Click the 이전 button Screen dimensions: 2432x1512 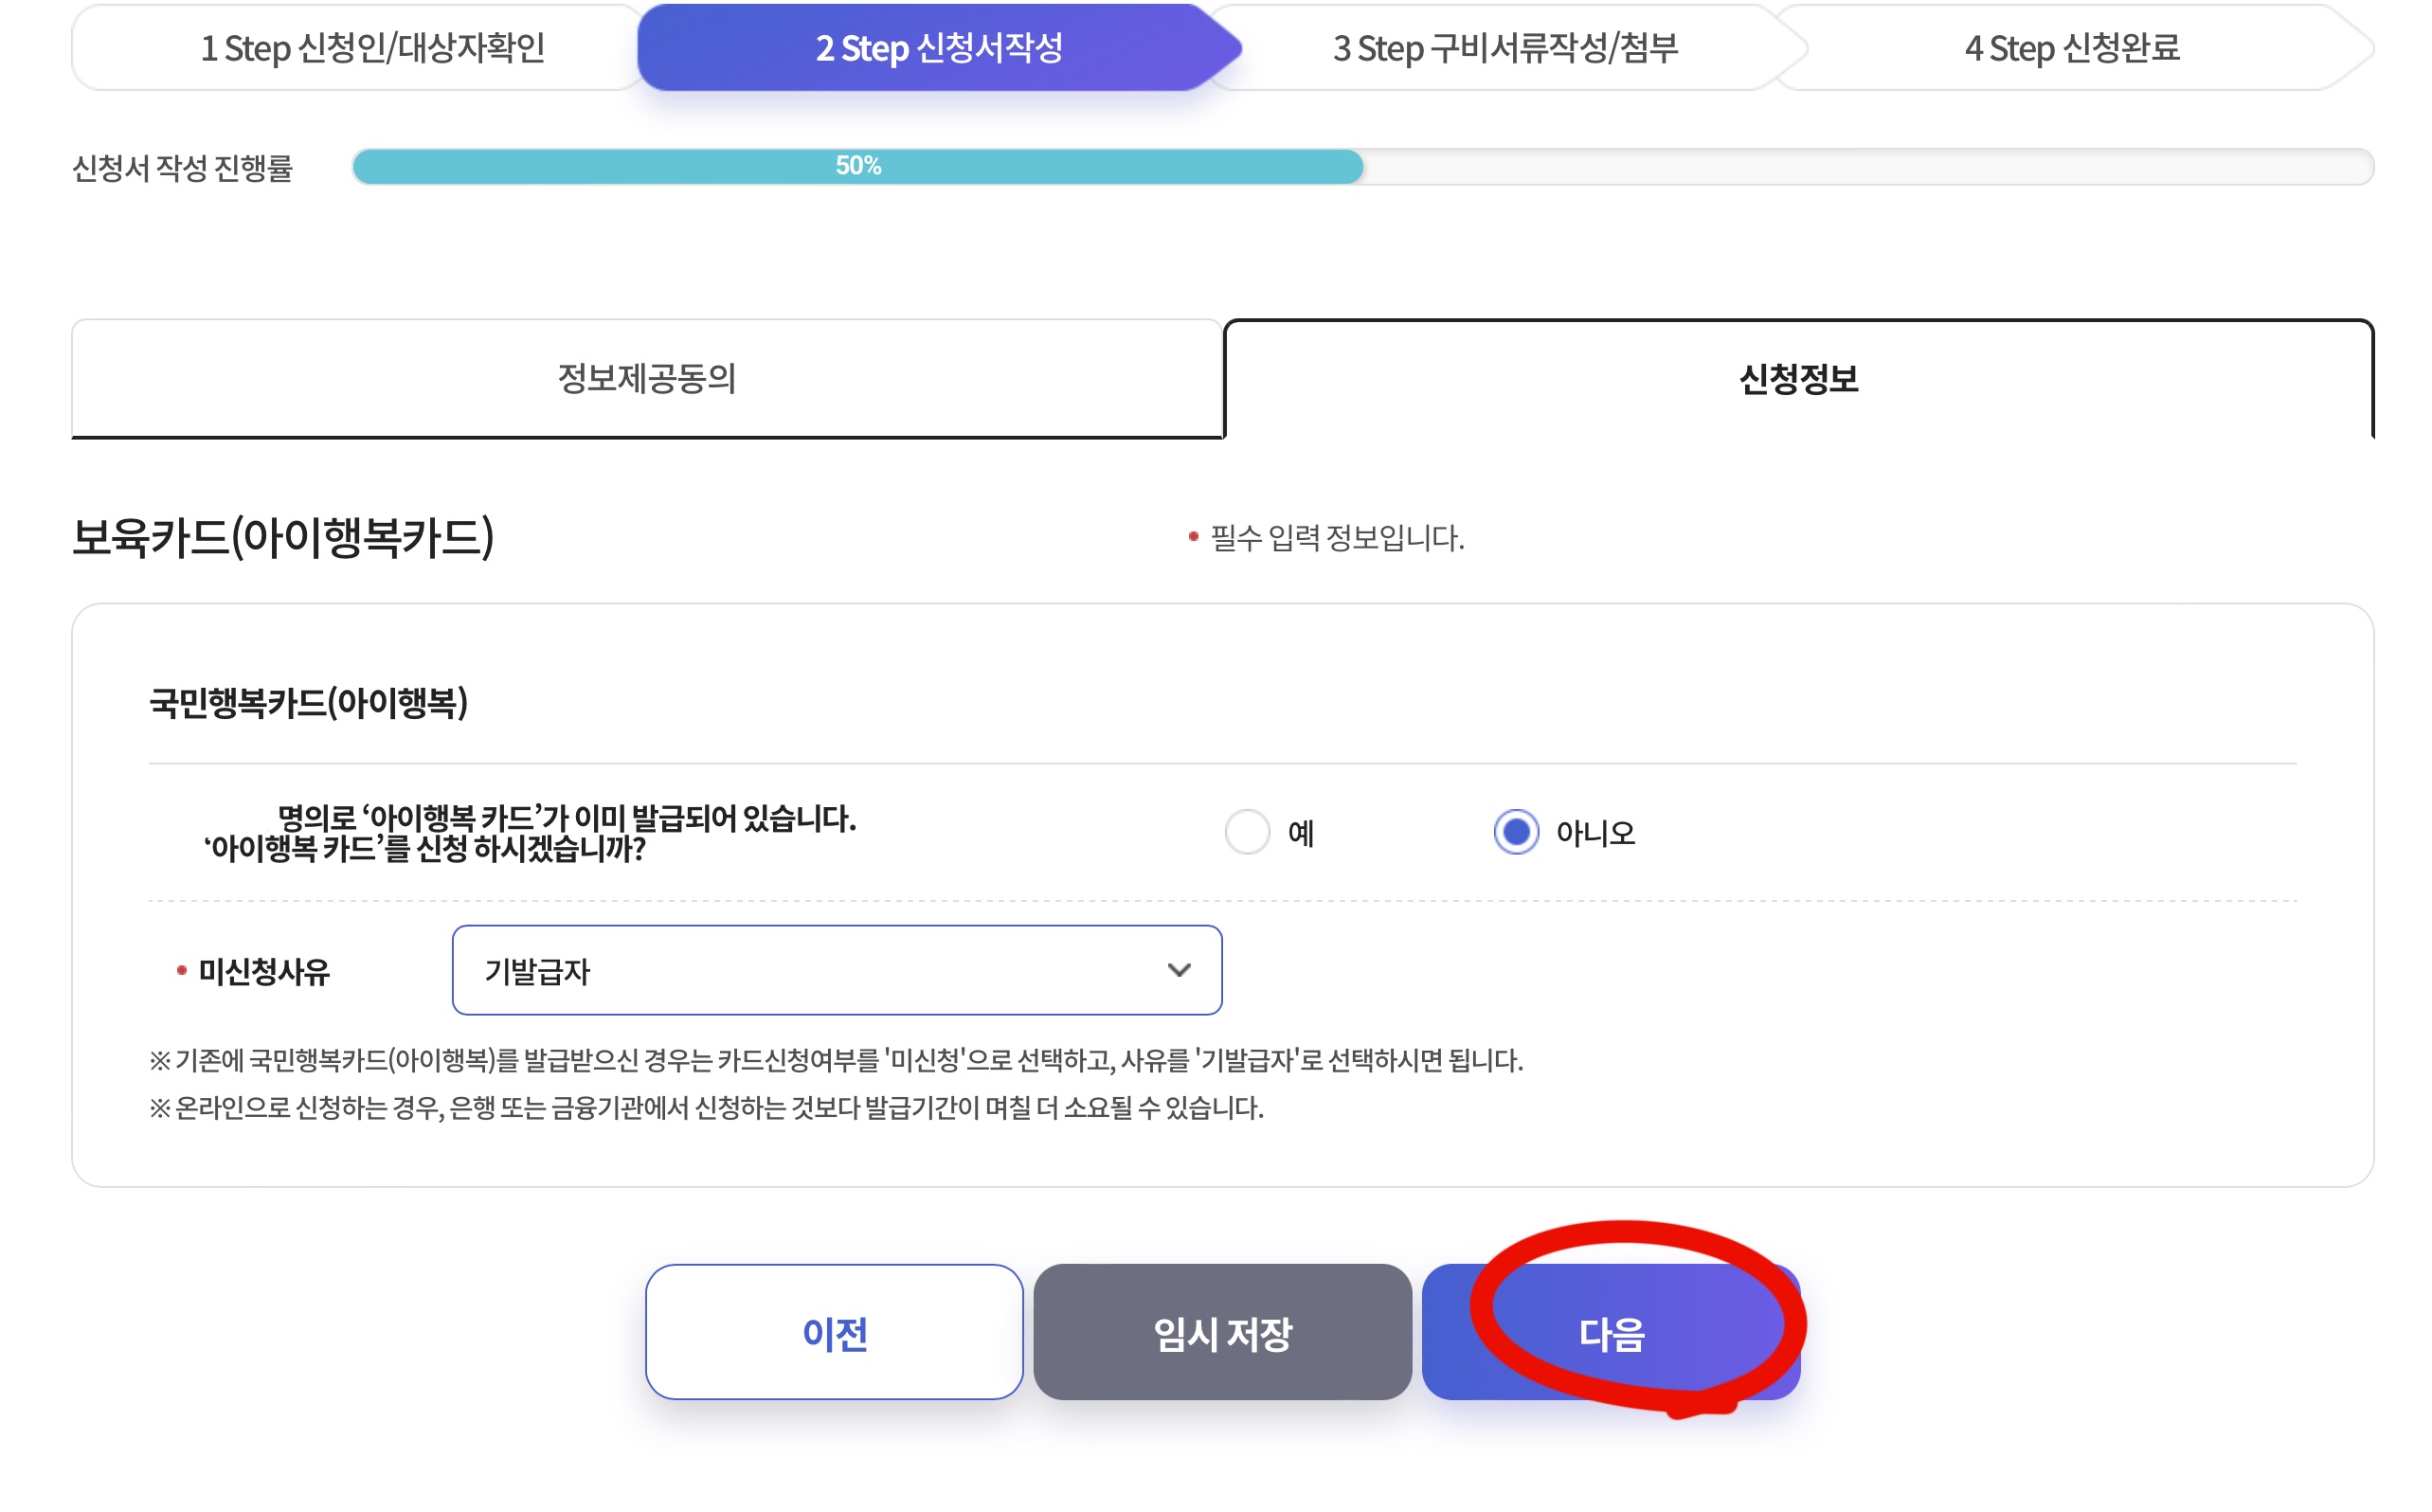coord(834,1331)
